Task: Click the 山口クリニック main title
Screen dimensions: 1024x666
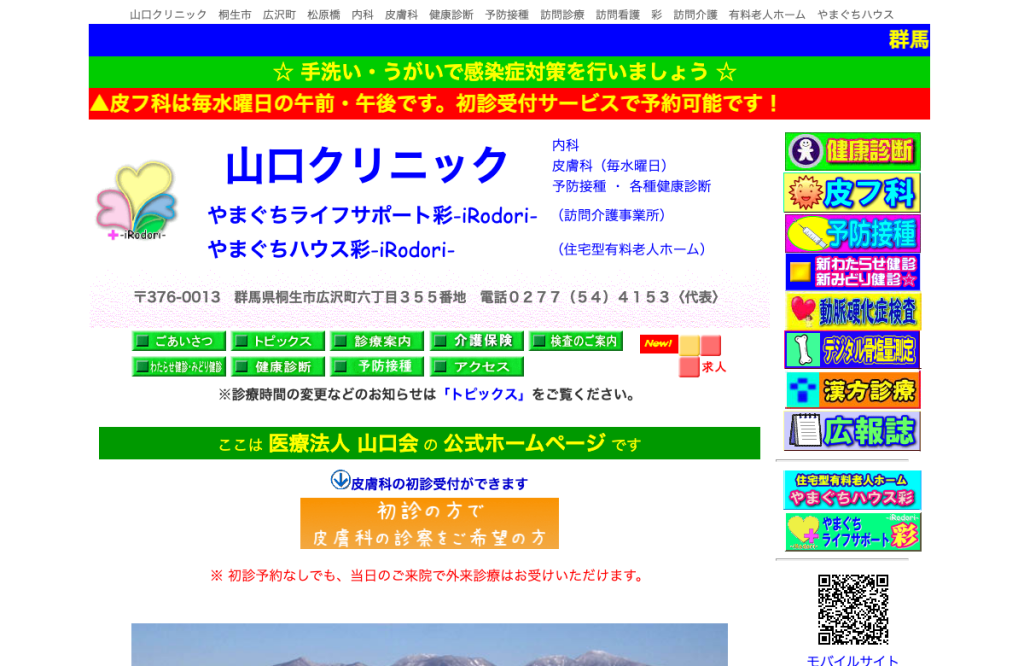Action: click(x=366, y=164)
